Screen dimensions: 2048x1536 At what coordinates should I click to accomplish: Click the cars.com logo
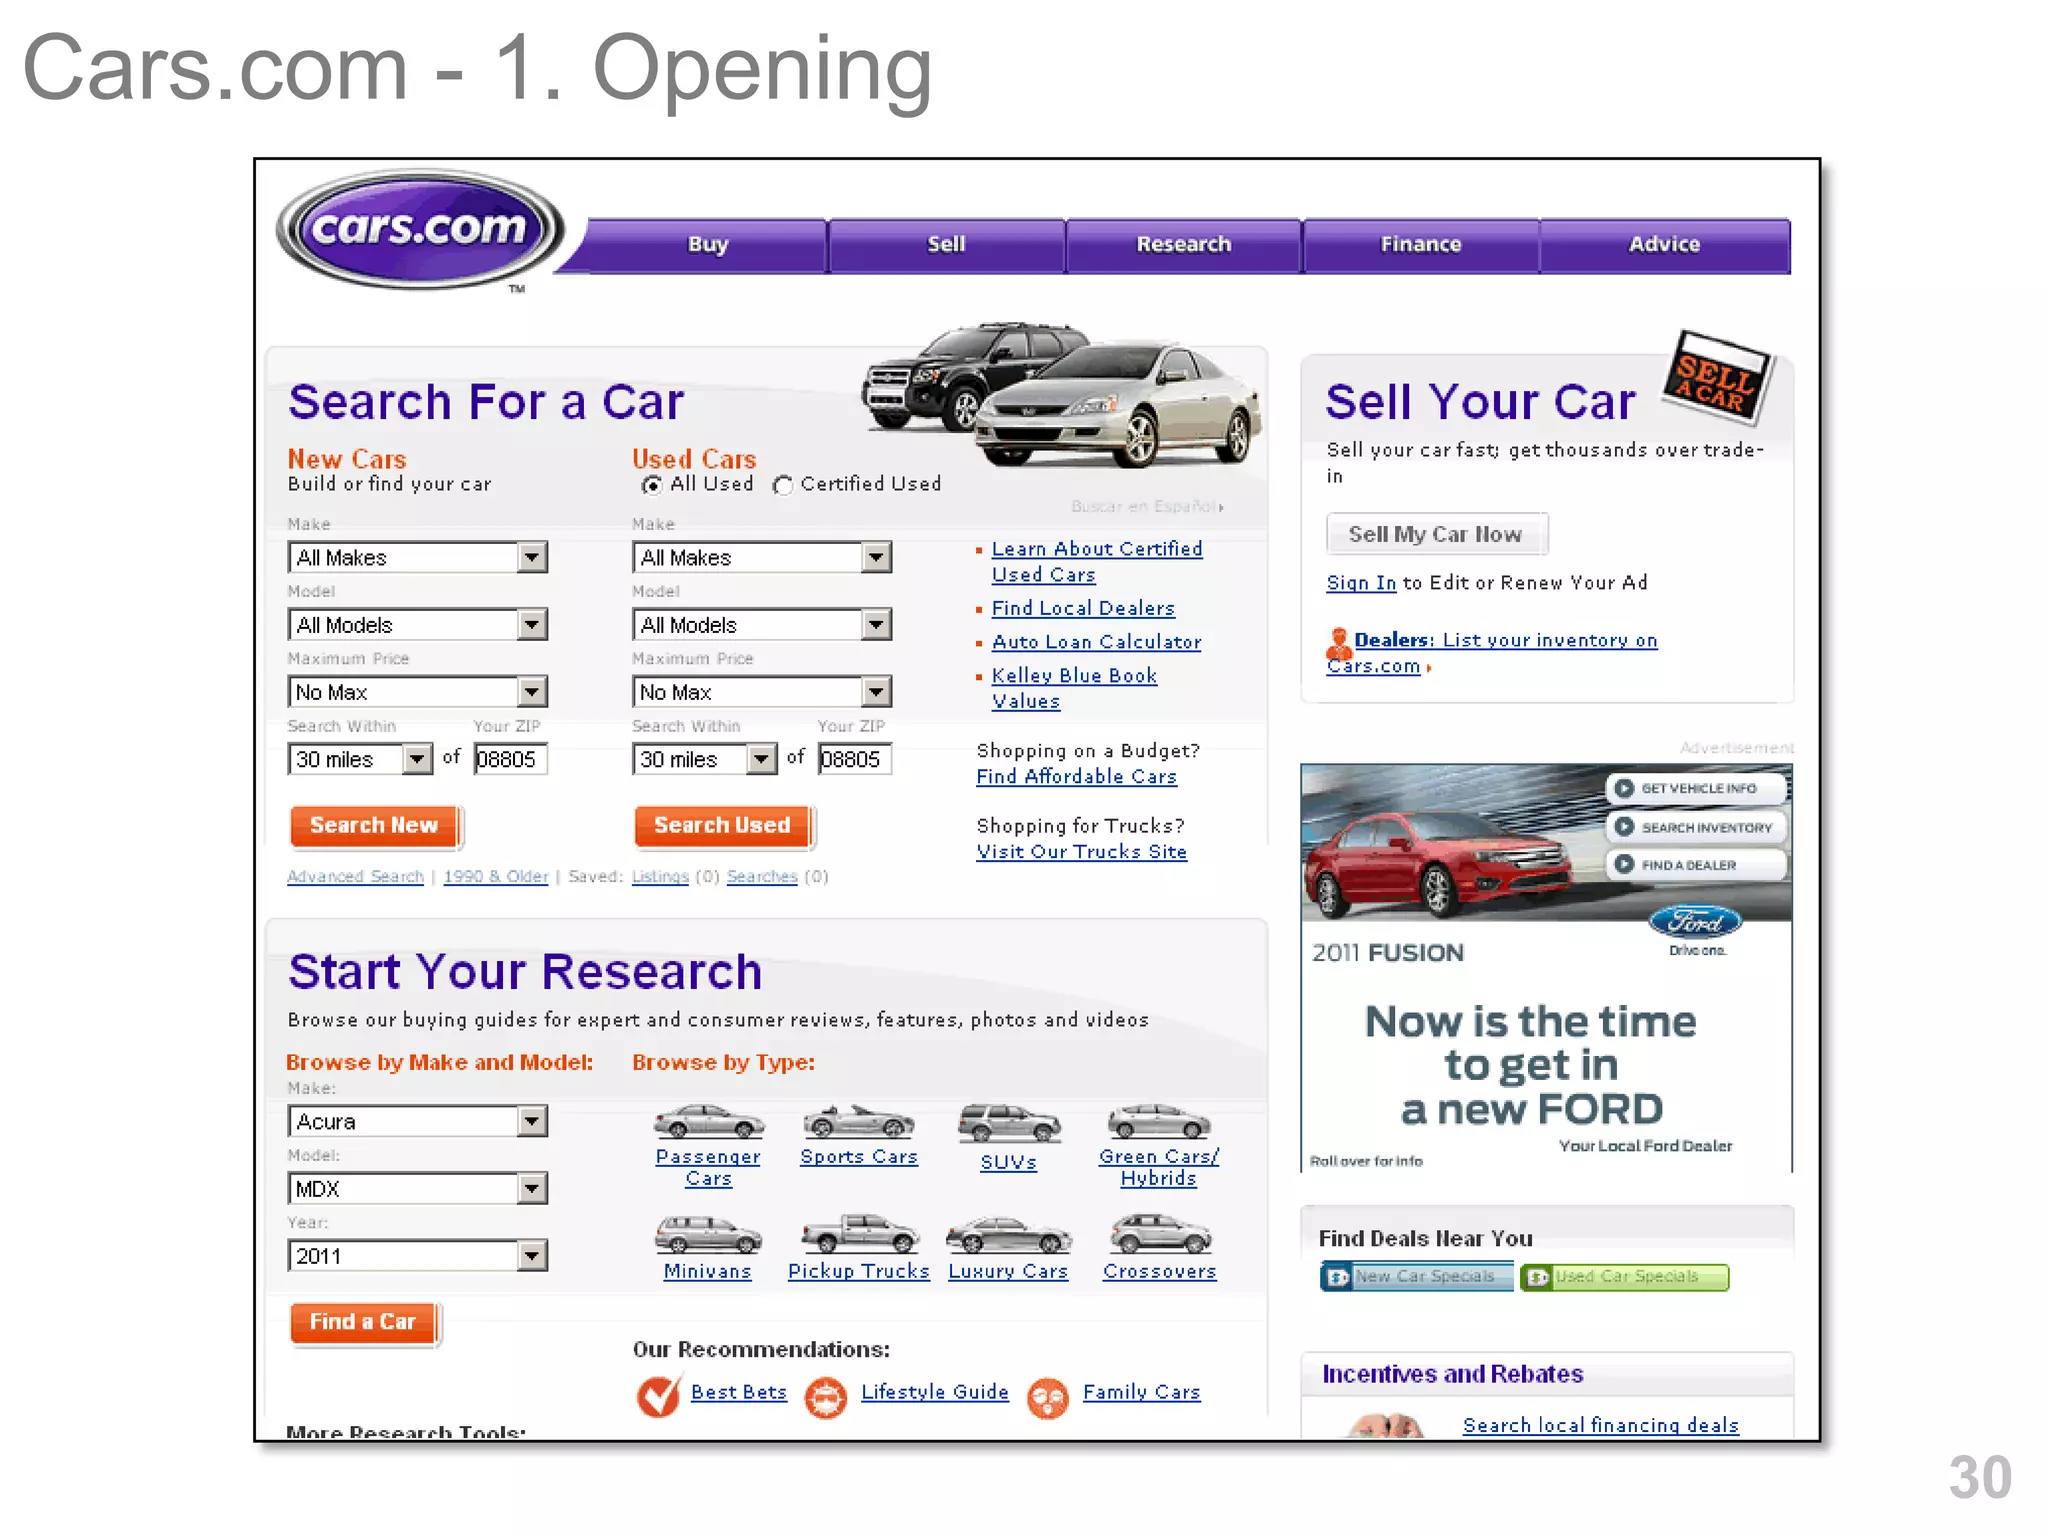[x=420, y=229]
